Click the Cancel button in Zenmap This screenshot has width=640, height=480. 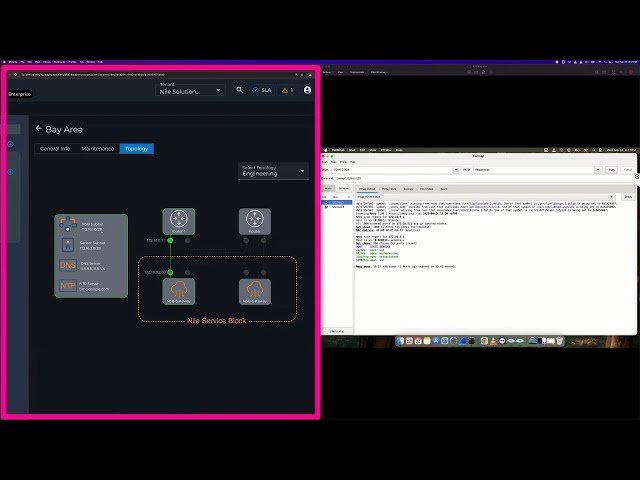(628, 169)
